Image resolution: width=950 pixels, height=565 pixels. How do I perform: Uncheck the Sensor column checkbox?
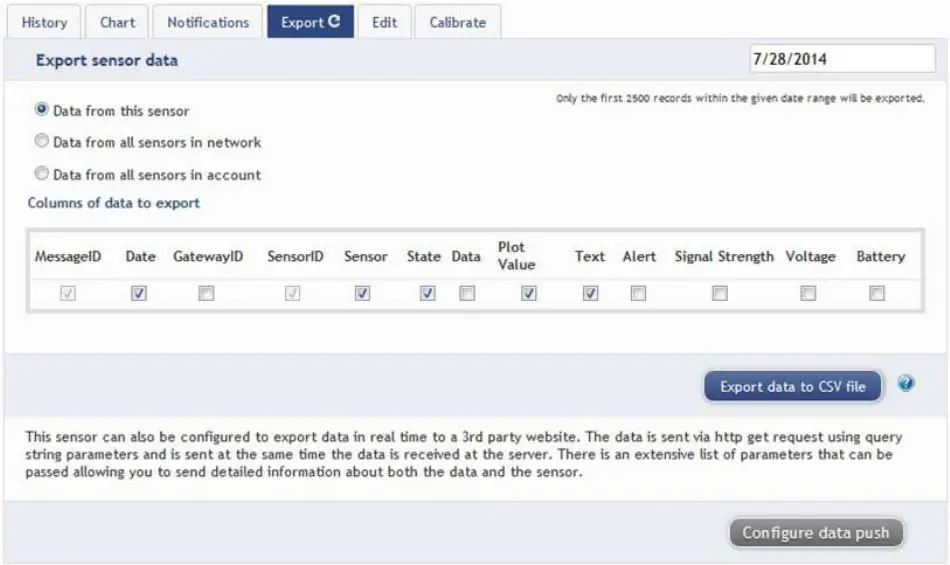click(x=362, y=294)
